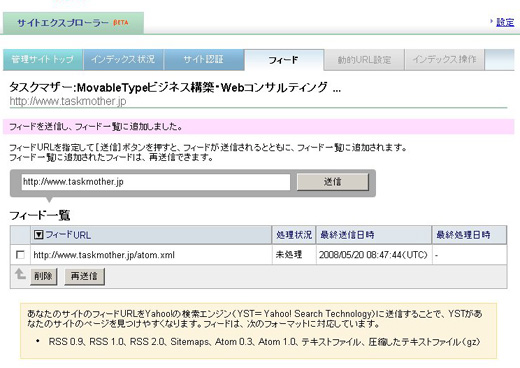This screenshot has width=520, height=368.
Task: Switch to the インデックス状況 tab
Action: pos(123,60)
